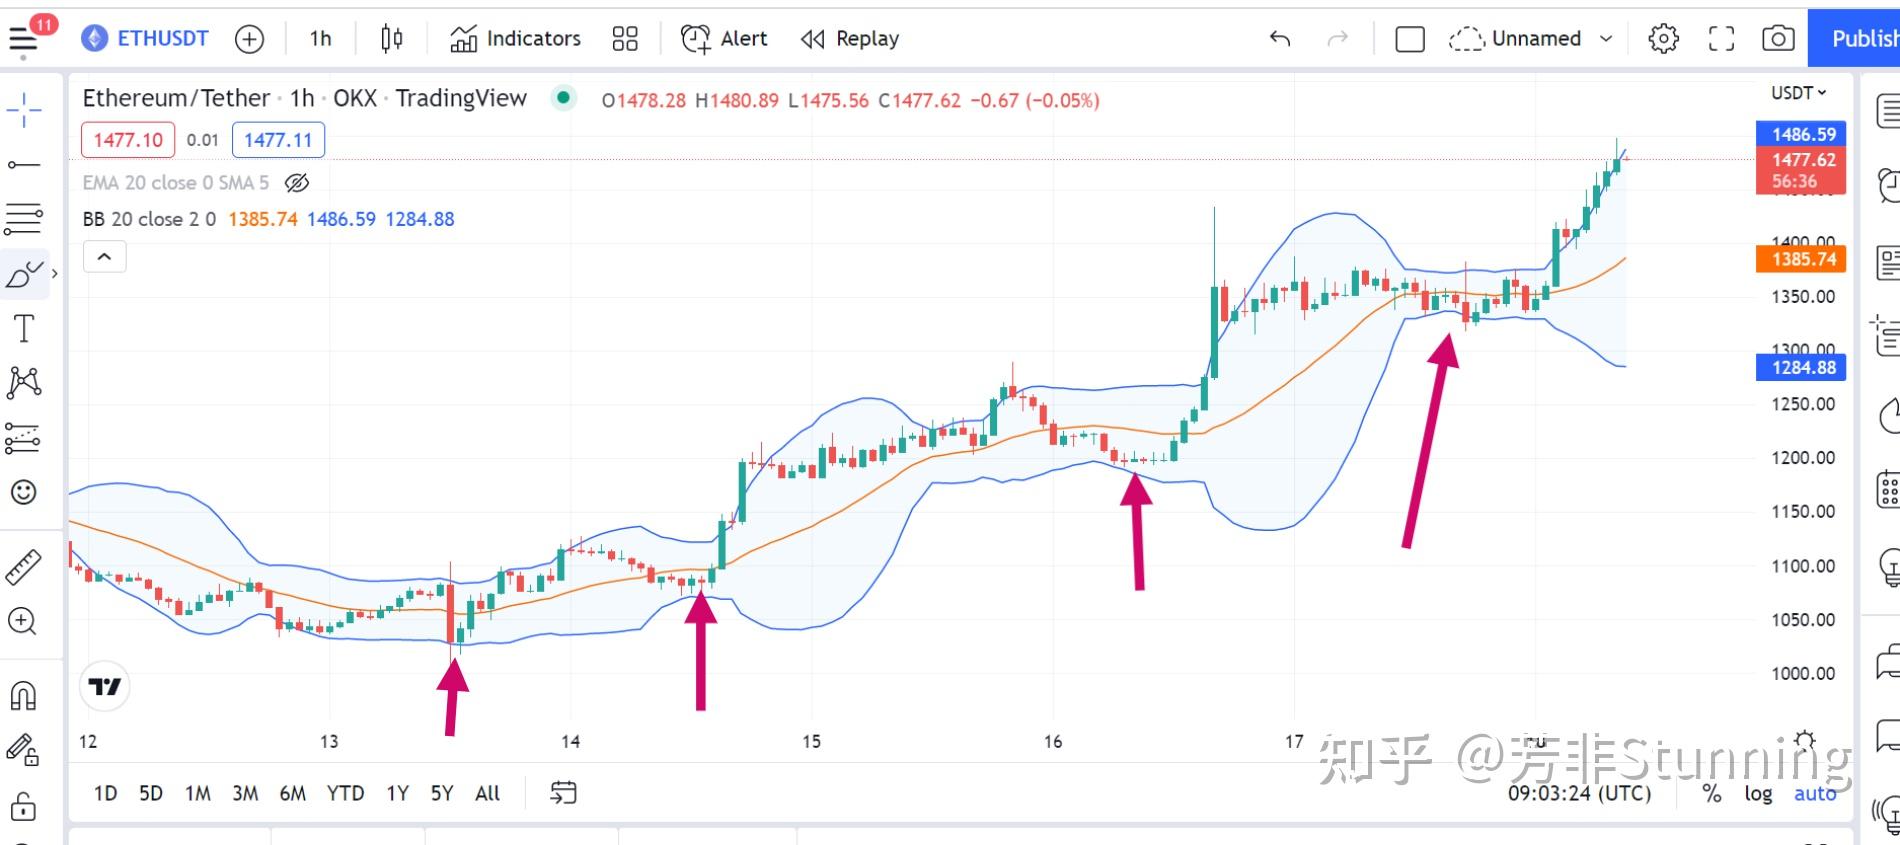Open the chart layout selector

pyautogui.click(x=1410, y=39)
